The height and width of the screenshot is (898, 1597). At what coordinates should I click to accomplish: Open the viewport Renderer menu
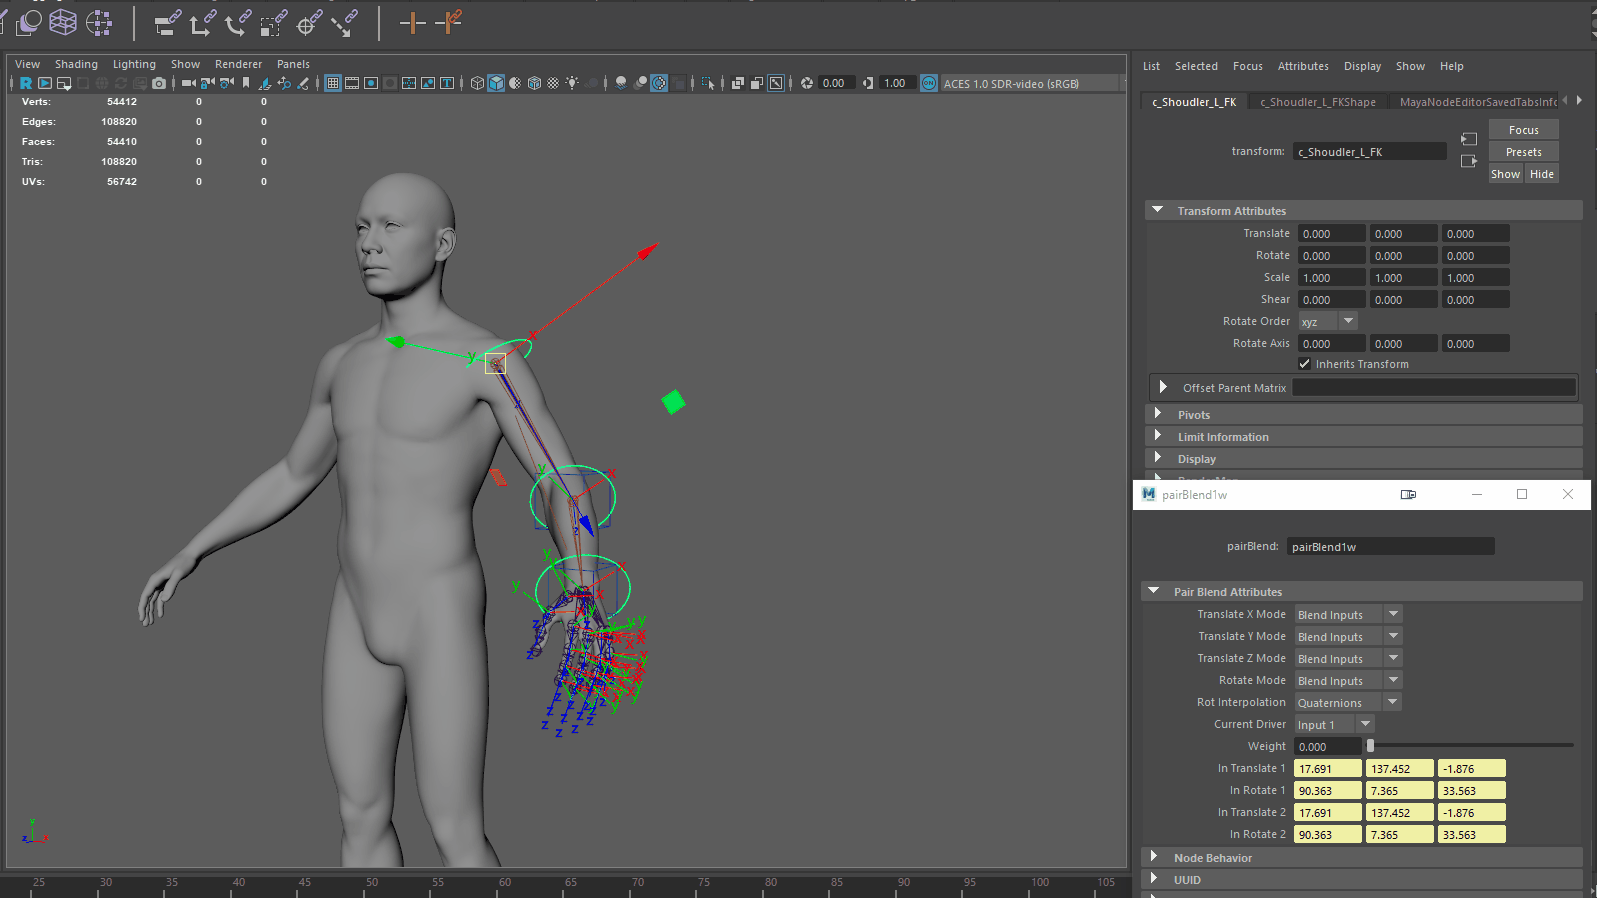coord(238,64)
